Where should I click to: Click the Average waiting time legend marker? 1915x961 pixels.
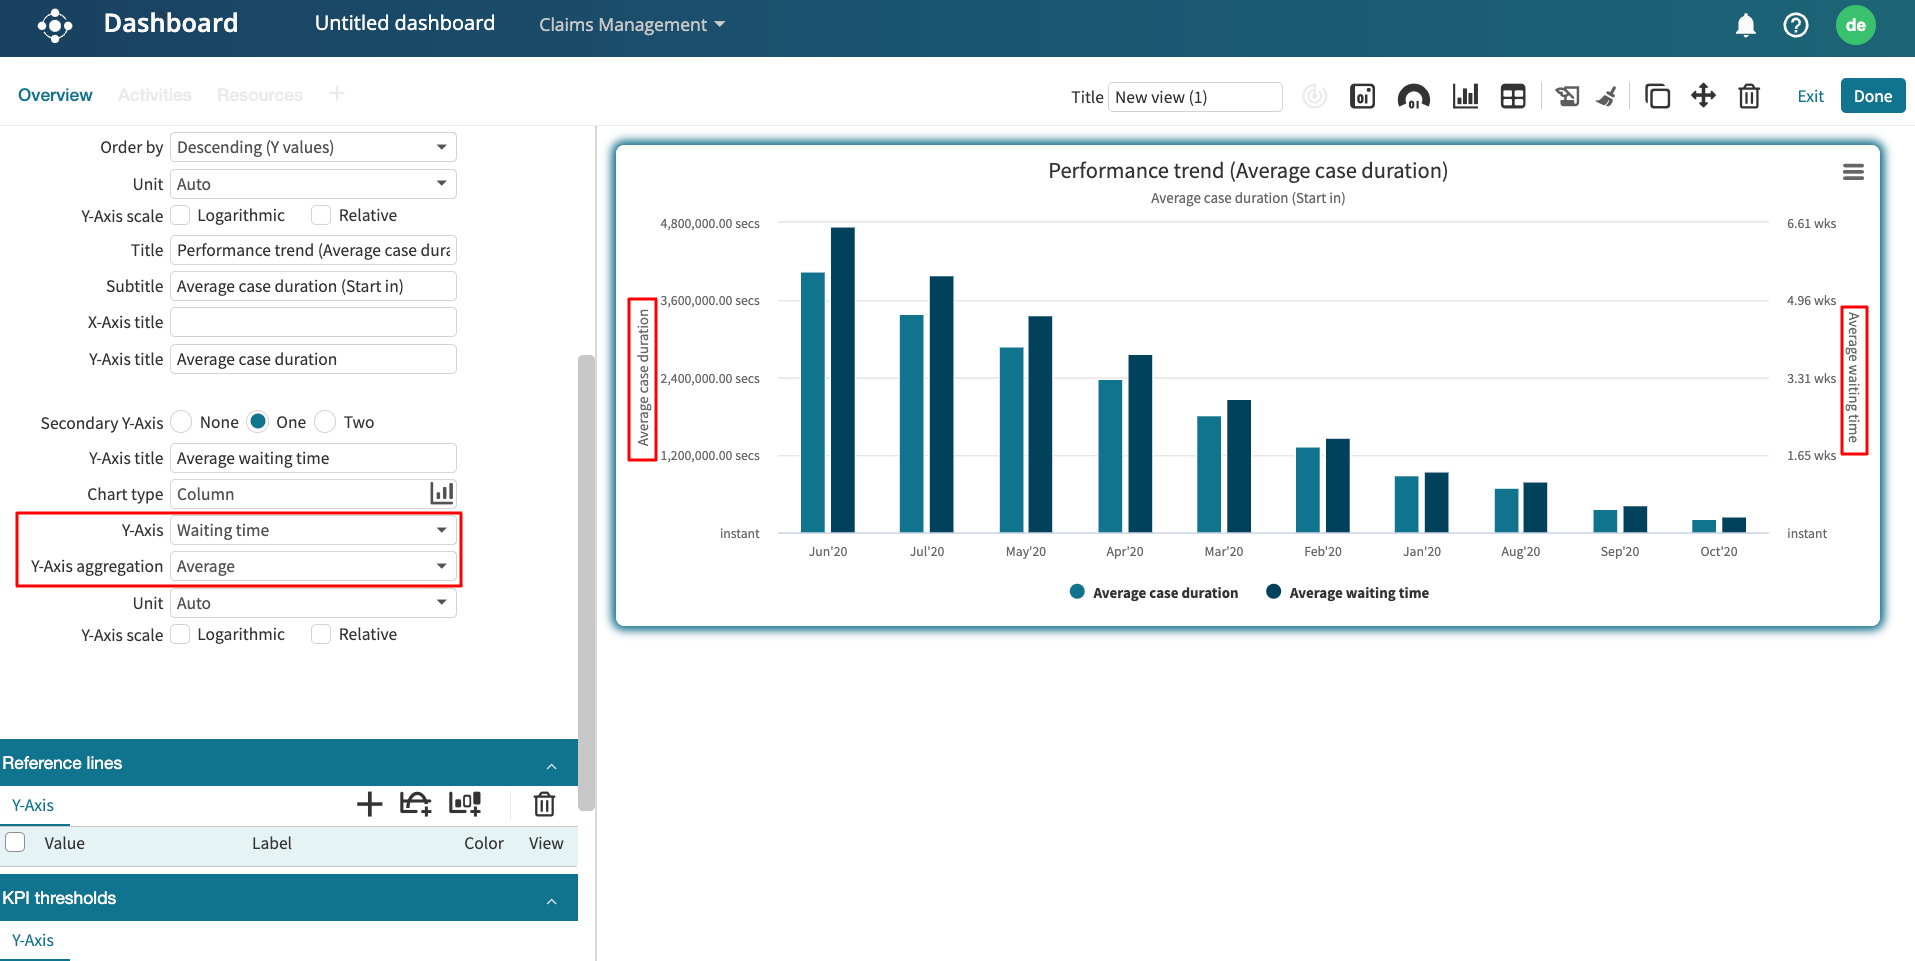1273,592
